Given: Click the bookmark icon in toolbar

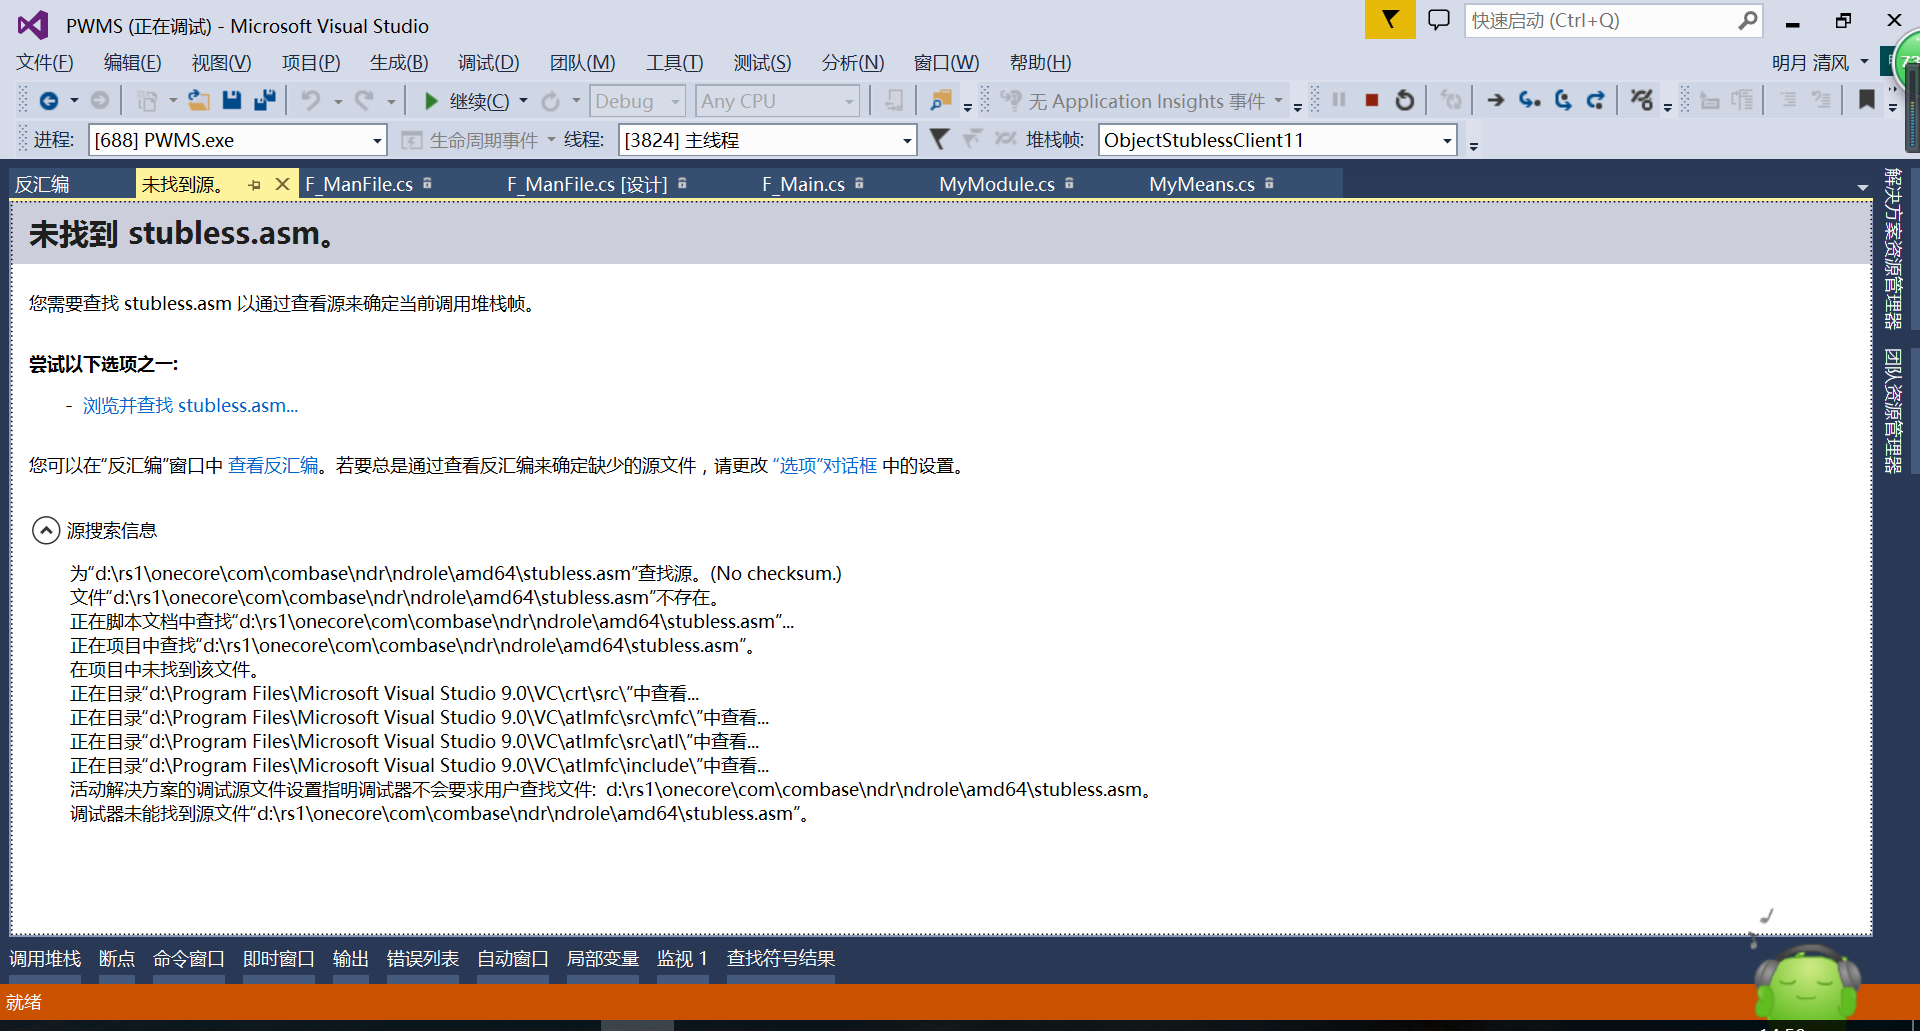Looking at the screenshot, I should pos(1866,100).
